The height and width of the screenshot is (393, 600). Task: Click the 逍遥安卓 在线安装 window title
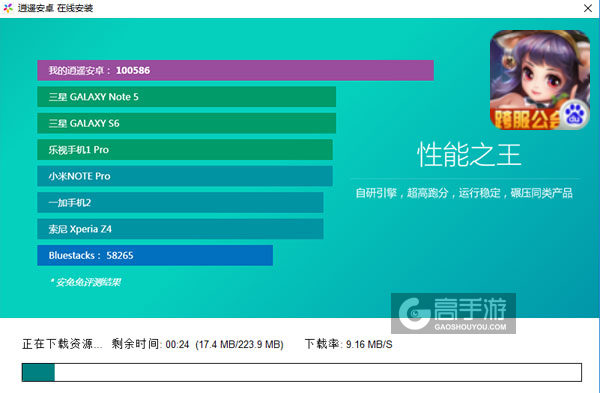pyautogui.click(x=55, y=8)
